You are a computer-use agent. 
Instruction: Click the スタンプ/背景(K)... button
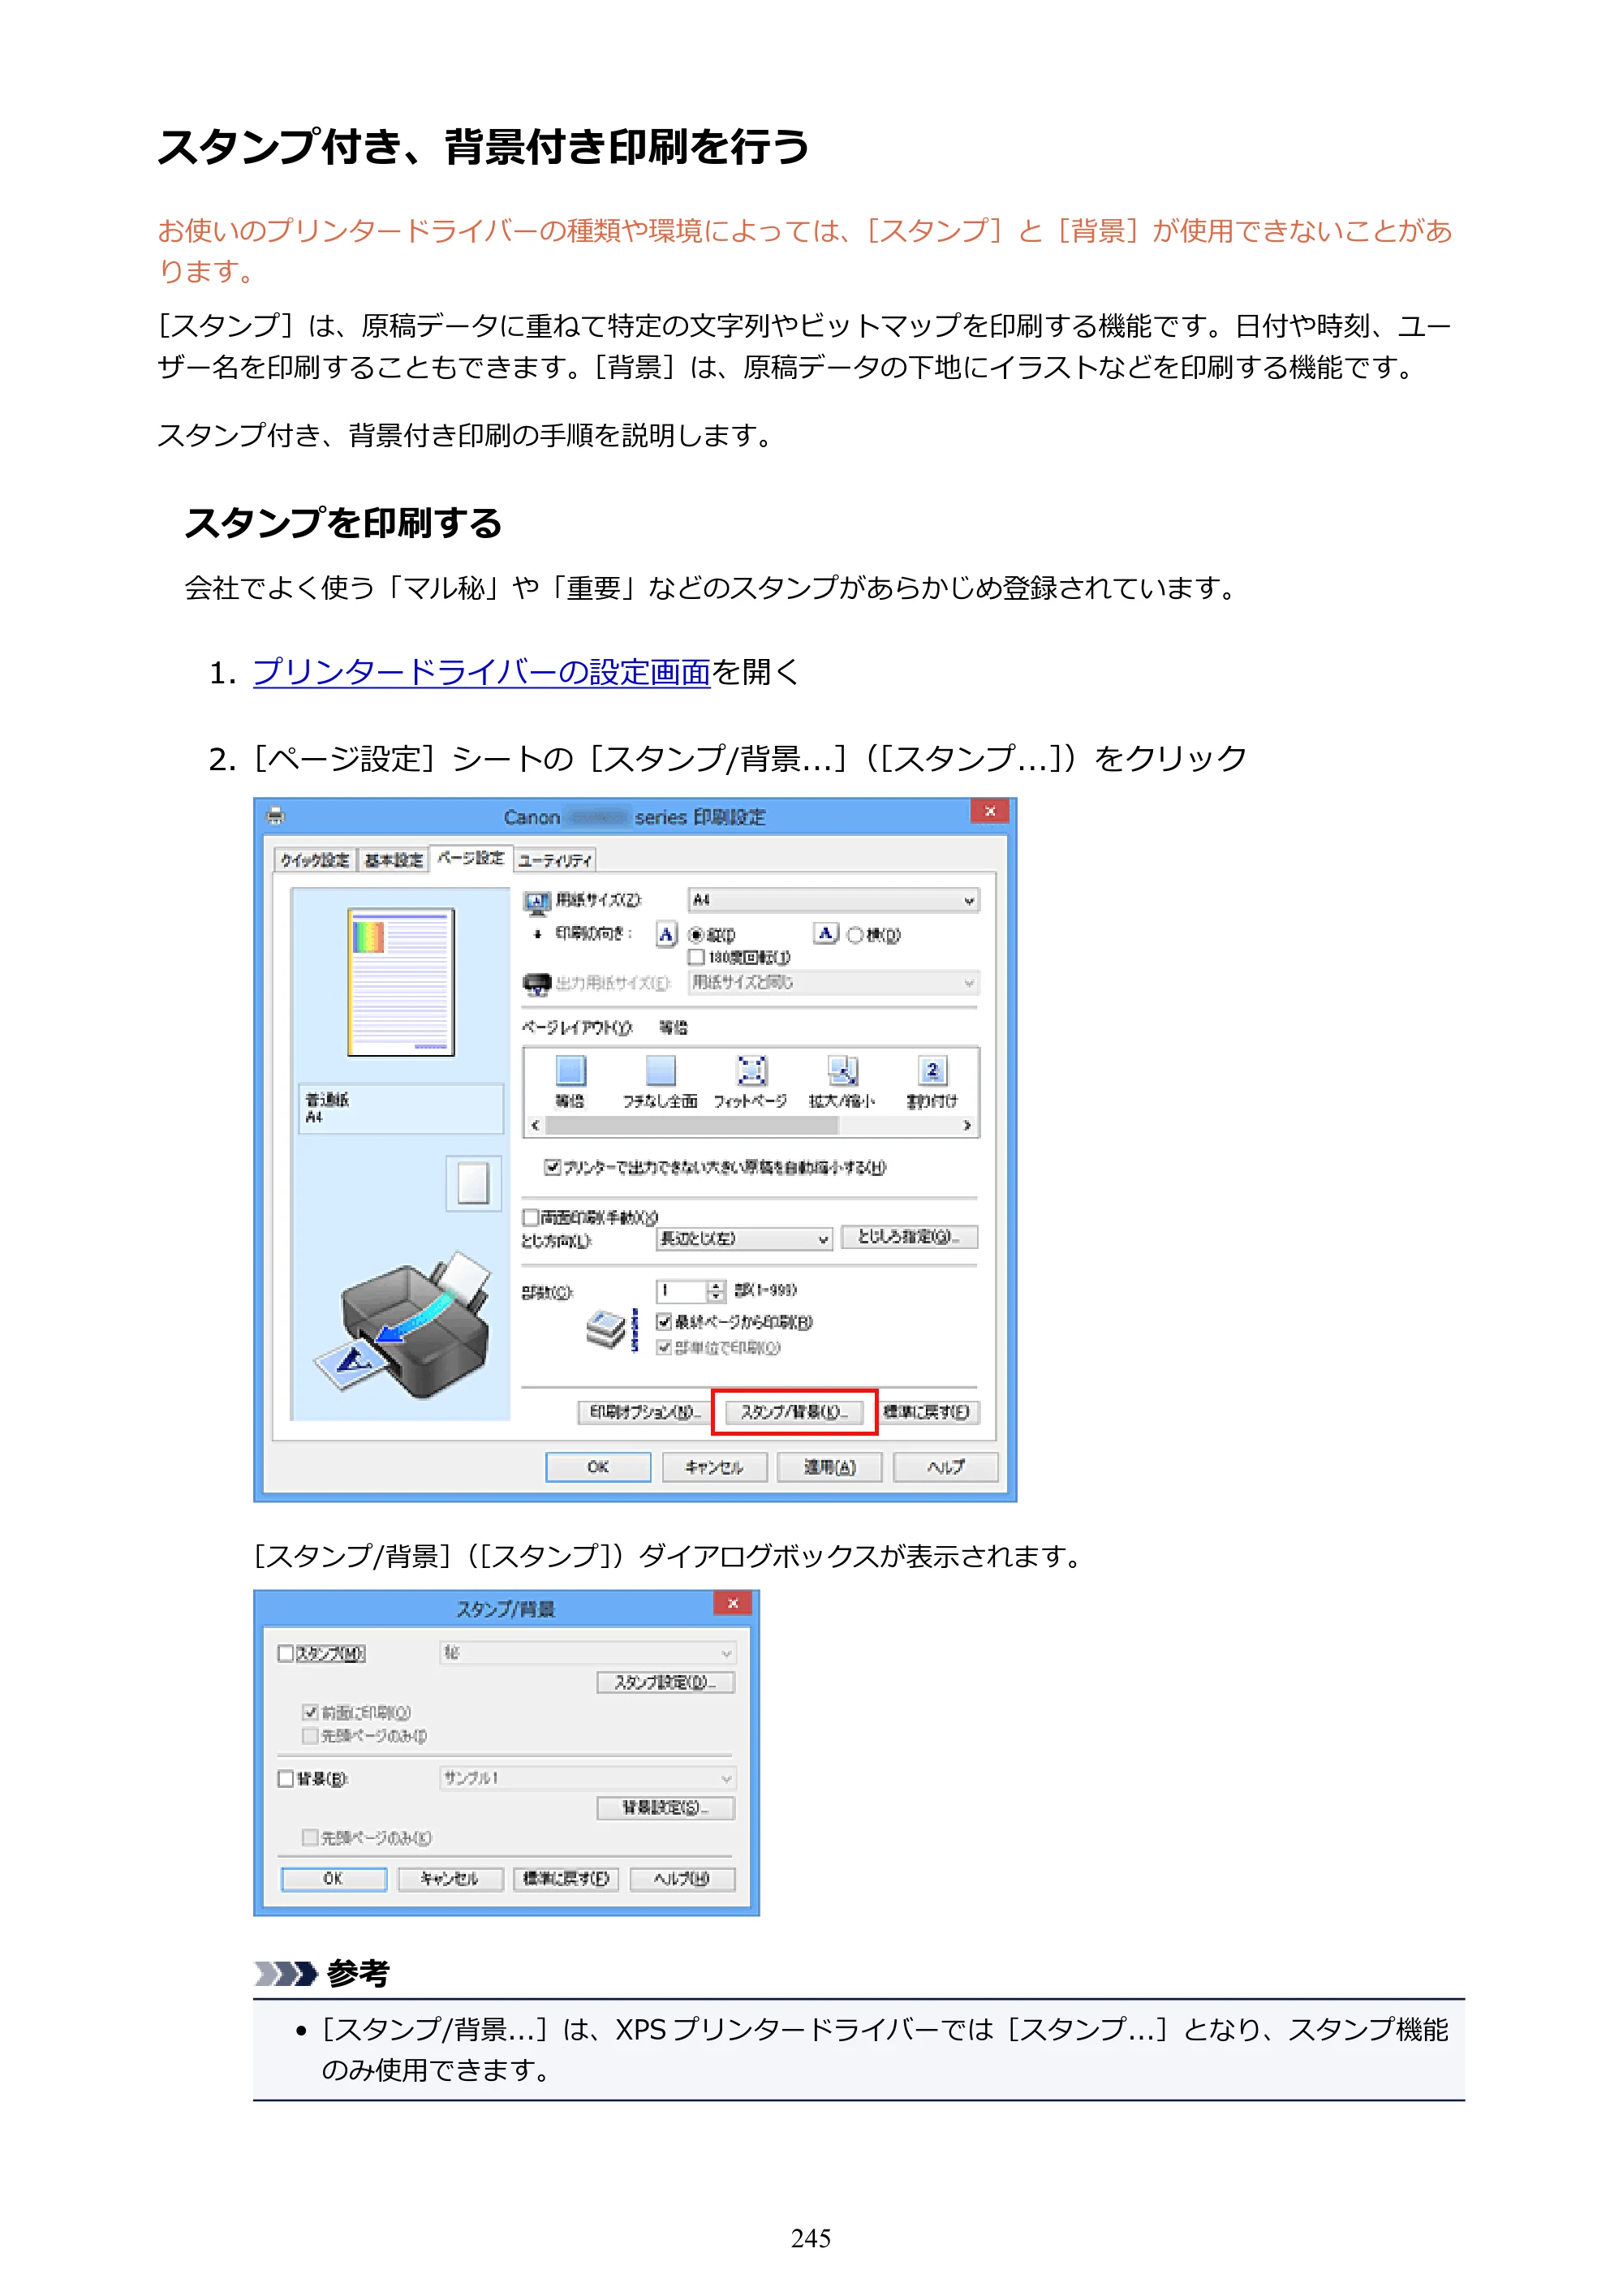794,1412
